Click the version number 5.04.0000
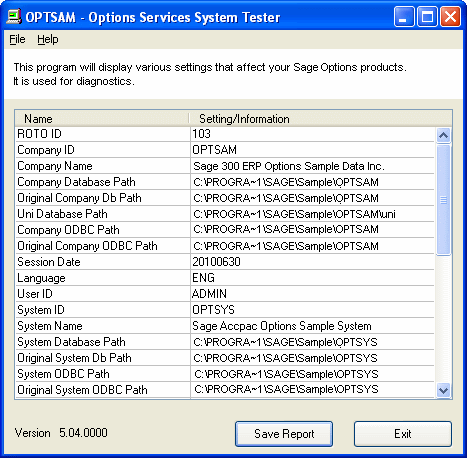This screenshot has width=467, height=458. (83, 433)
